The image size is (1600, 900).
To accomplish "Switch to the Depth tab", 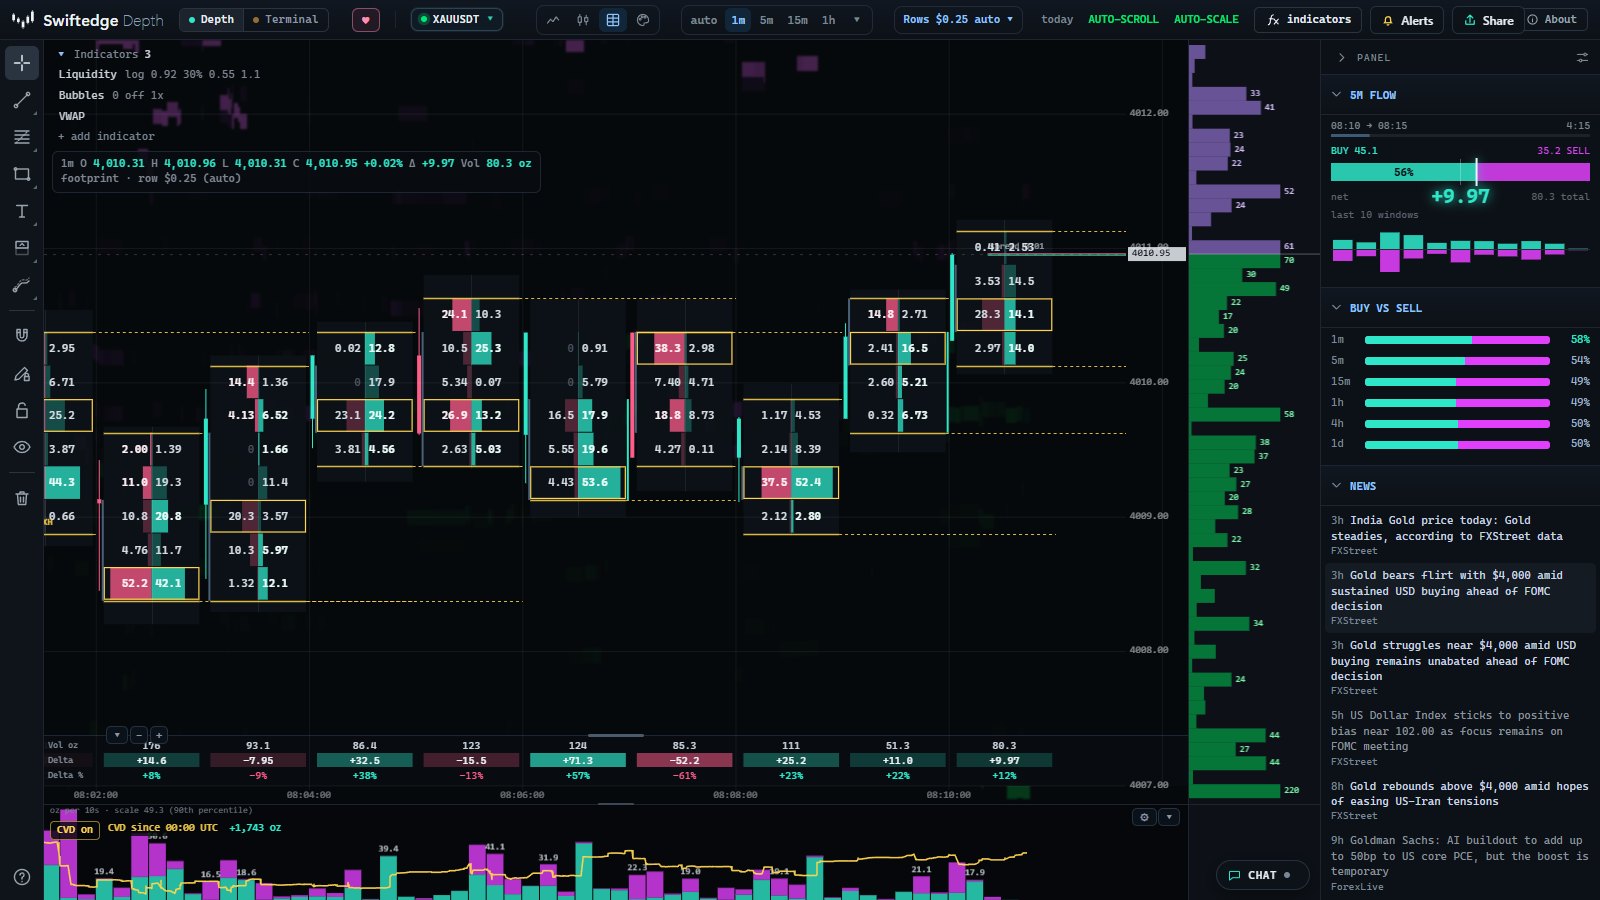I will click(211, 19).
